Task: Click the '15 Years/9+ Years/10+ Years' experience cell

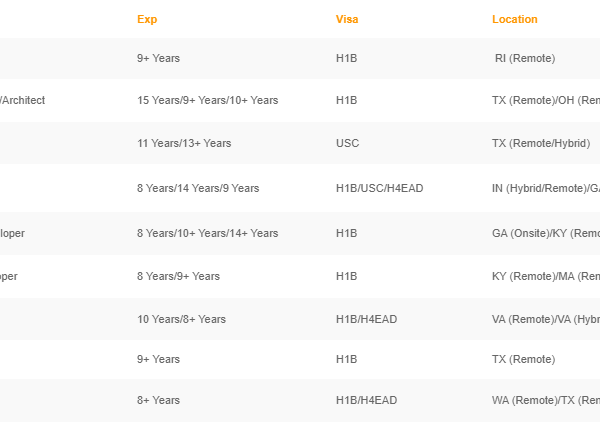Action: pyautogui.click(x=207, y=100)
